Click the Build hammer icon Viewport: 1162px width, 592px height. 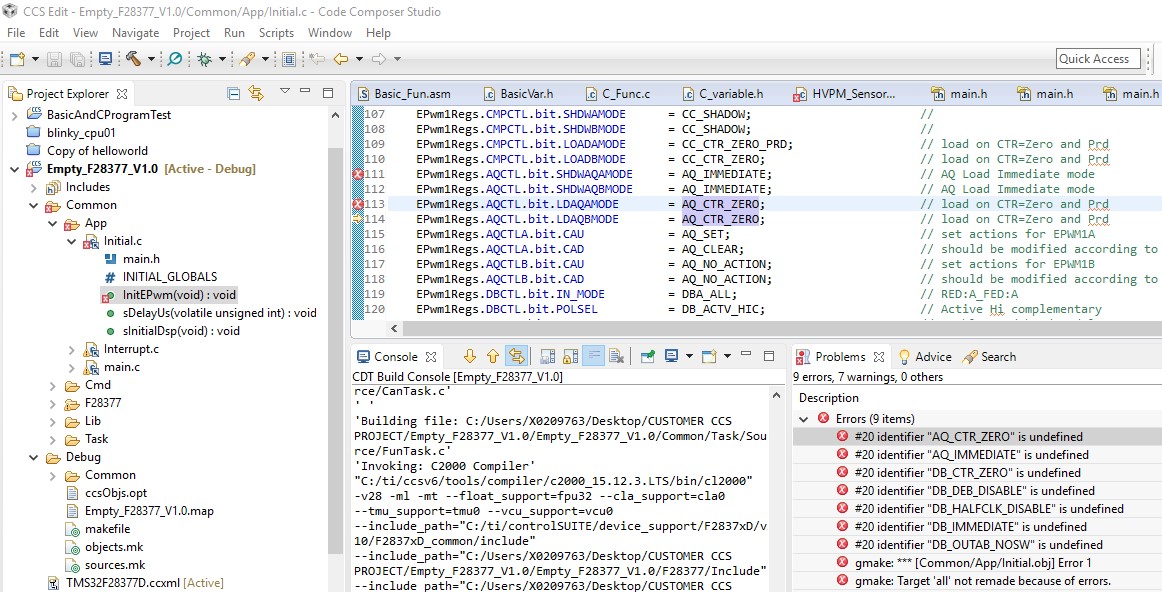[x=132, y=59]
